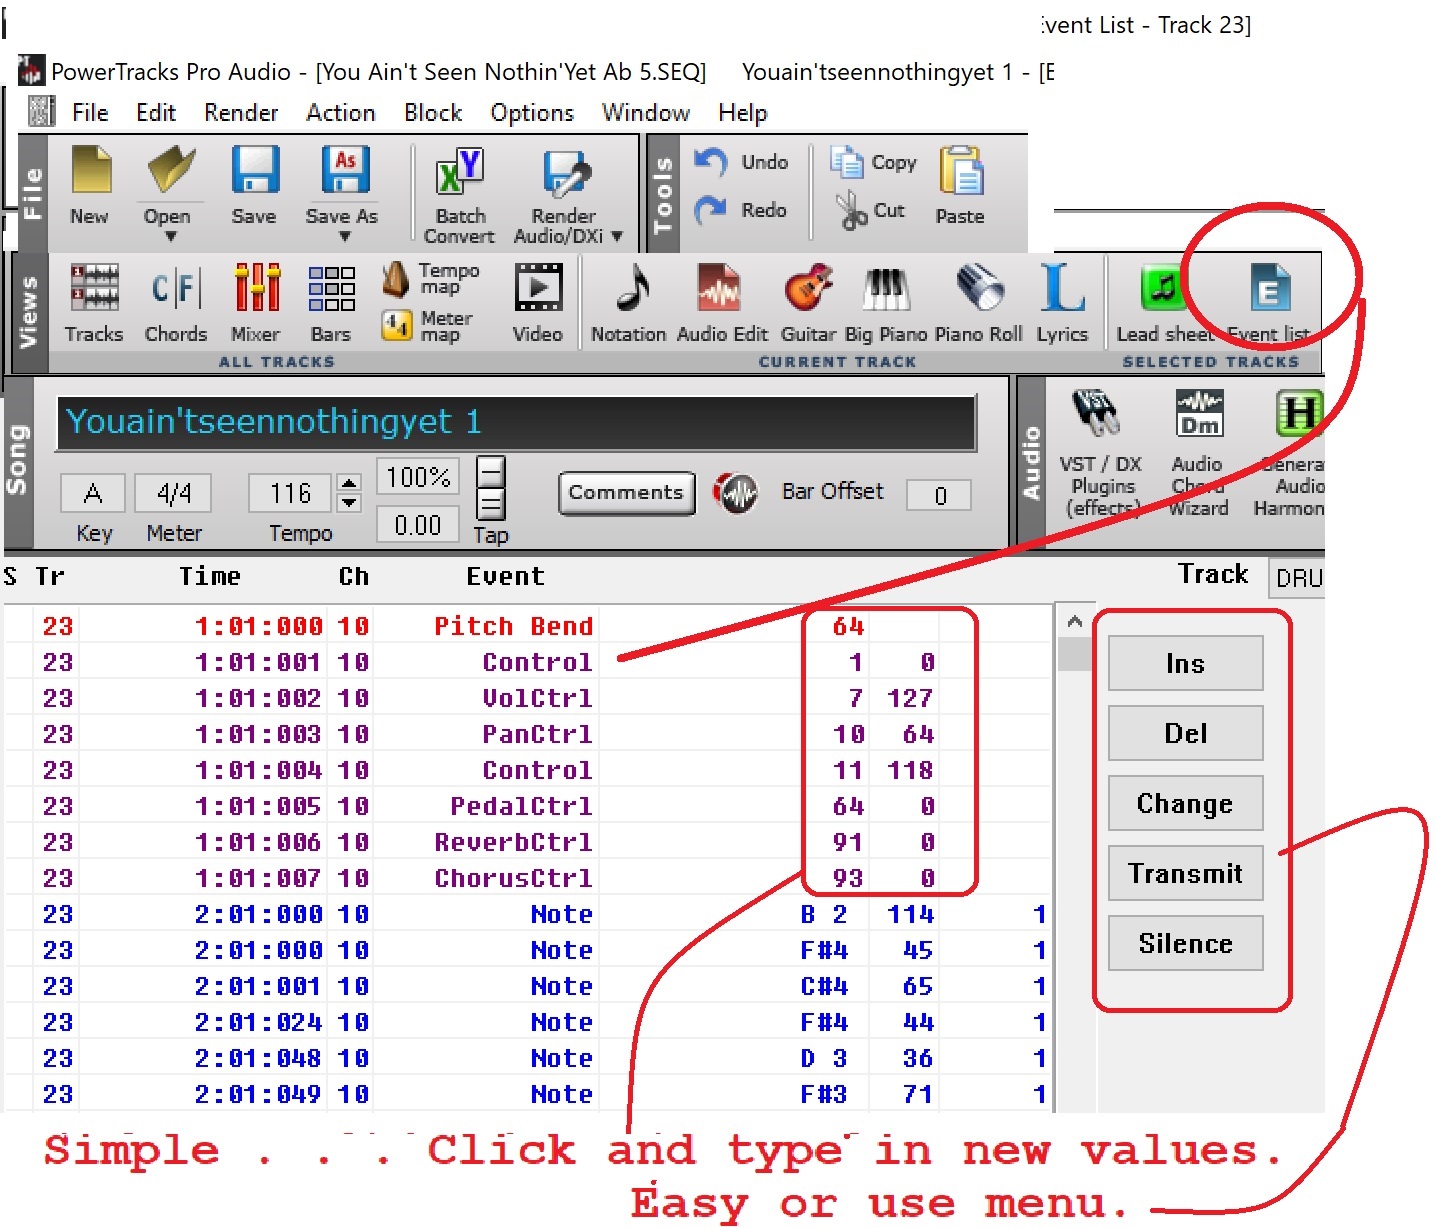Click the Silence button
This screenshot has width=1436, height=1228.
[x=1185, y=943]
